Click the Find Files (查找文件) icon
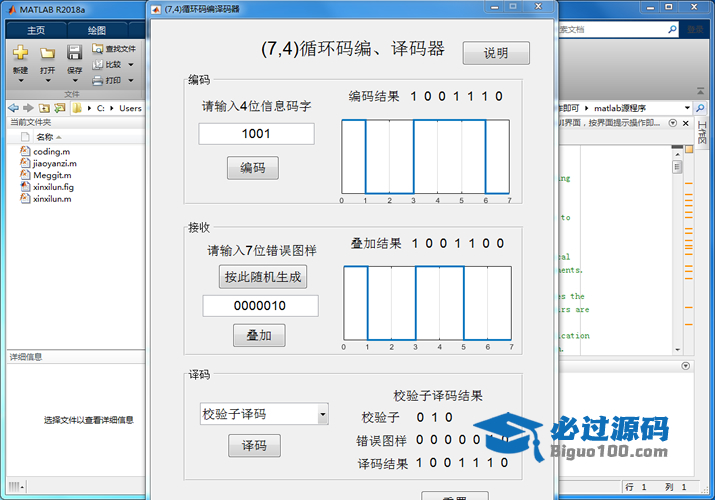Viewport: 715px width, 500px height. (98, 48)
